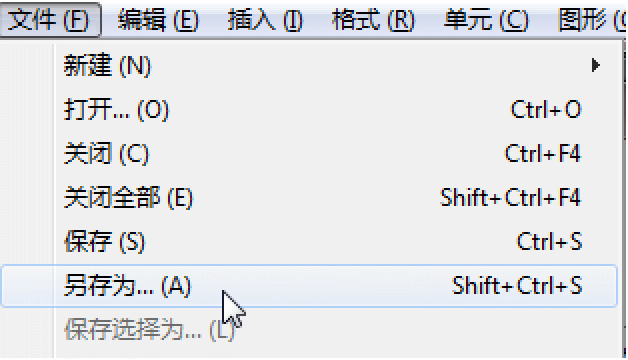The image size is (628, 360).
Task: Click the Shift+Ctrl+S shortcut text
Action: pos(517,286)
